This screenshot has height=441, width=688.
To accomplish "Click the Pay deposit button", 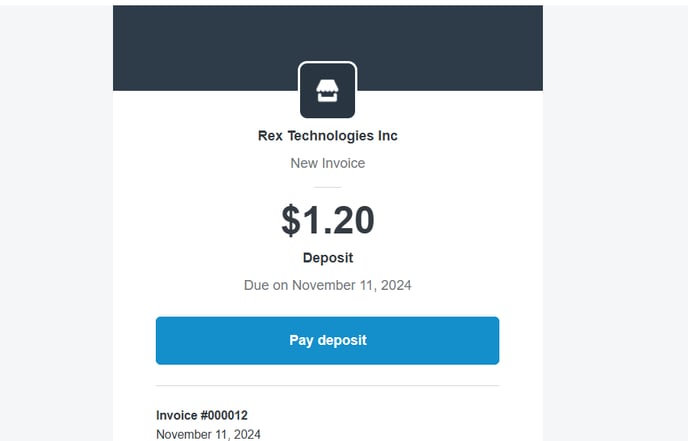I will tap(327, 341).
